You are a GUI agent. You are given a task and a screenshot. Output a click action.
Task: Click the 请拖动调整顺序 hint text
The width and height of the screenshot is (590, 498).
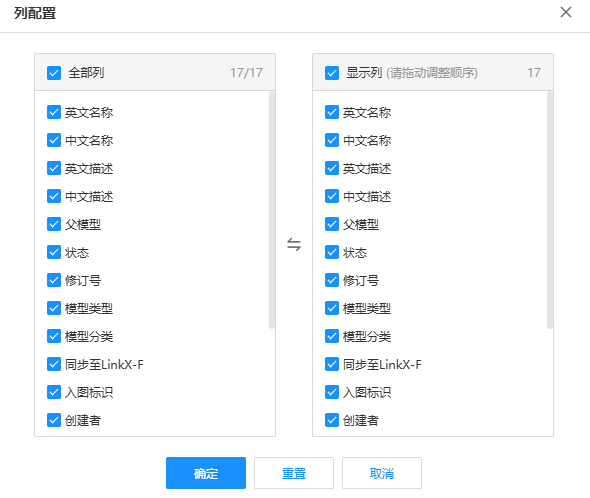point(432,73)
